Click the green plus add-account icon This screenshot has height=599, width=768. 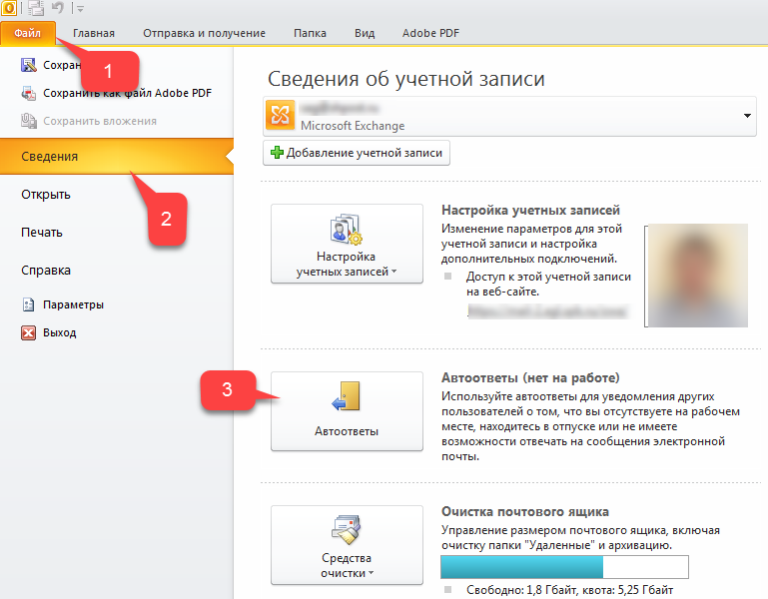click(277, 152)
